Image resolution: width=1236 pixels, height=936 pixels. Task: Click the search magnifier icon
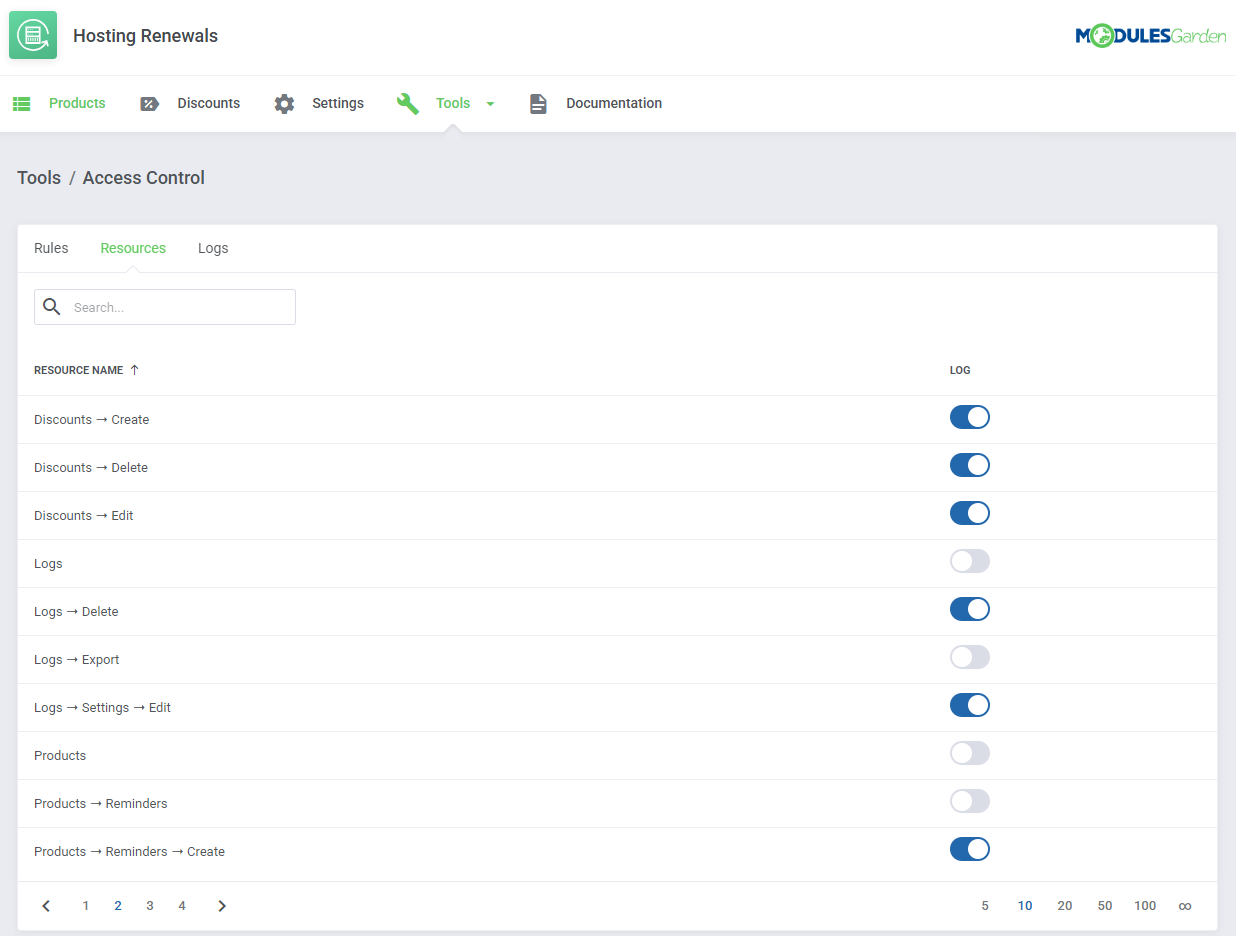tap(52, 306)
